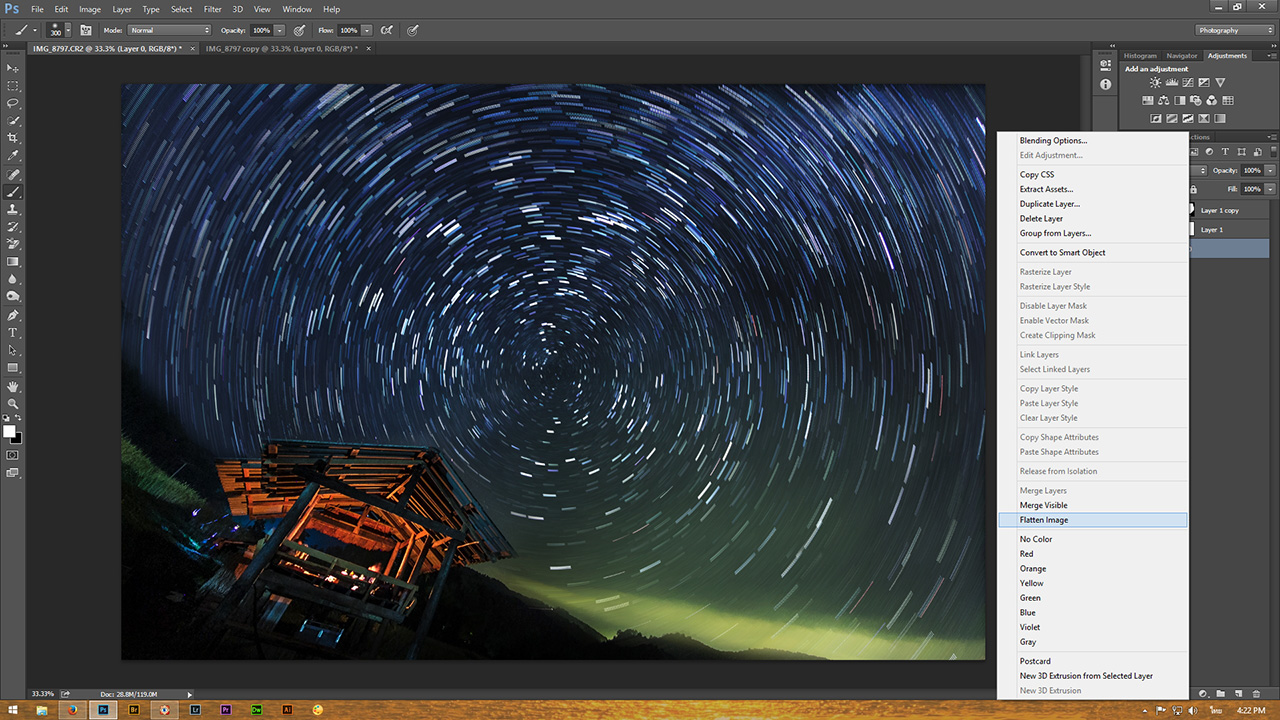
Task: Select the Lasso tool
Action: coord(13,103)
